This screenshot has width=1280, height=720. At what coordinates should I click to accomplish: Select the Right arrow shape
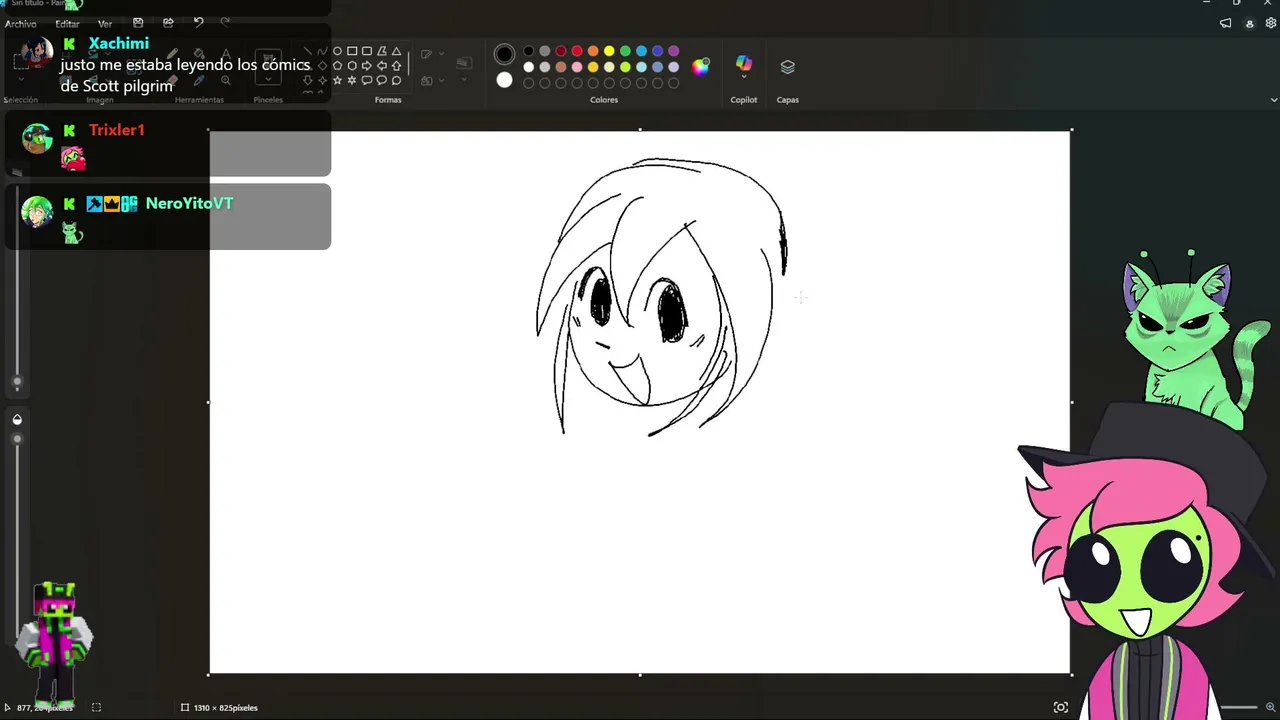367,66
